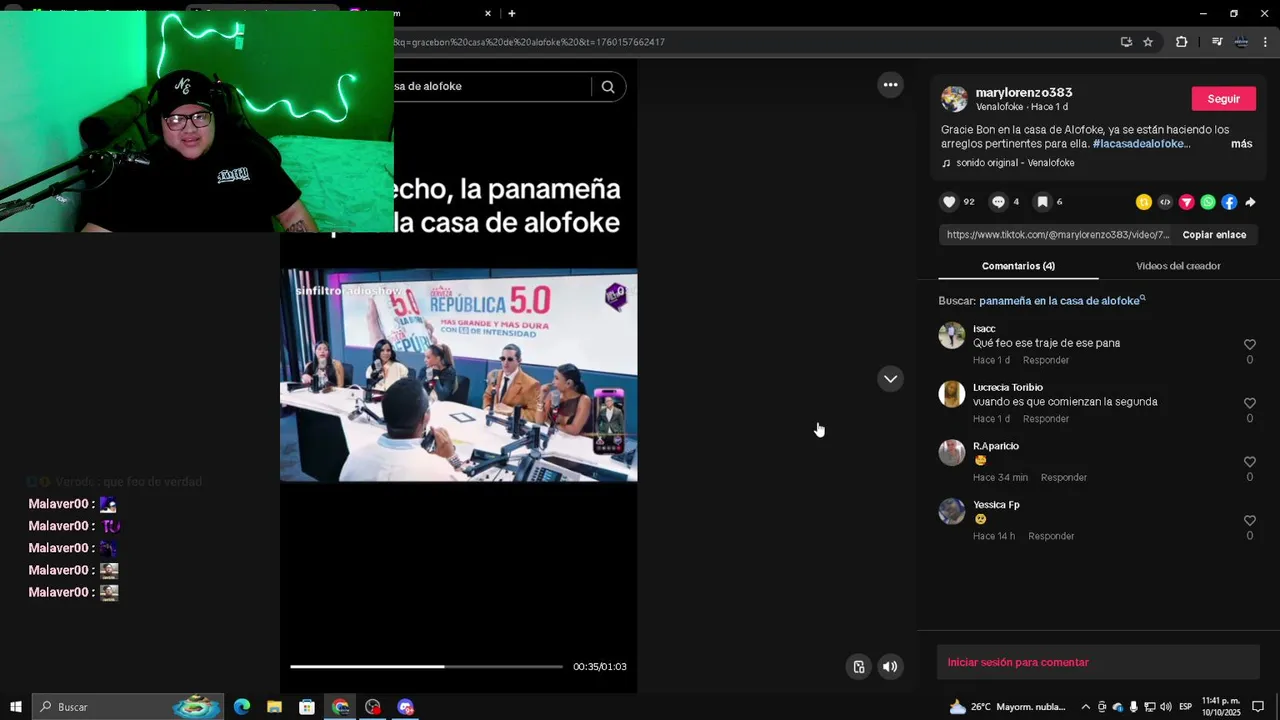Image resolution: width=1280 pixels, height=720 pixels.
Task: Reply to Yessica Fp via Responder
Action: coord(1051,536)
